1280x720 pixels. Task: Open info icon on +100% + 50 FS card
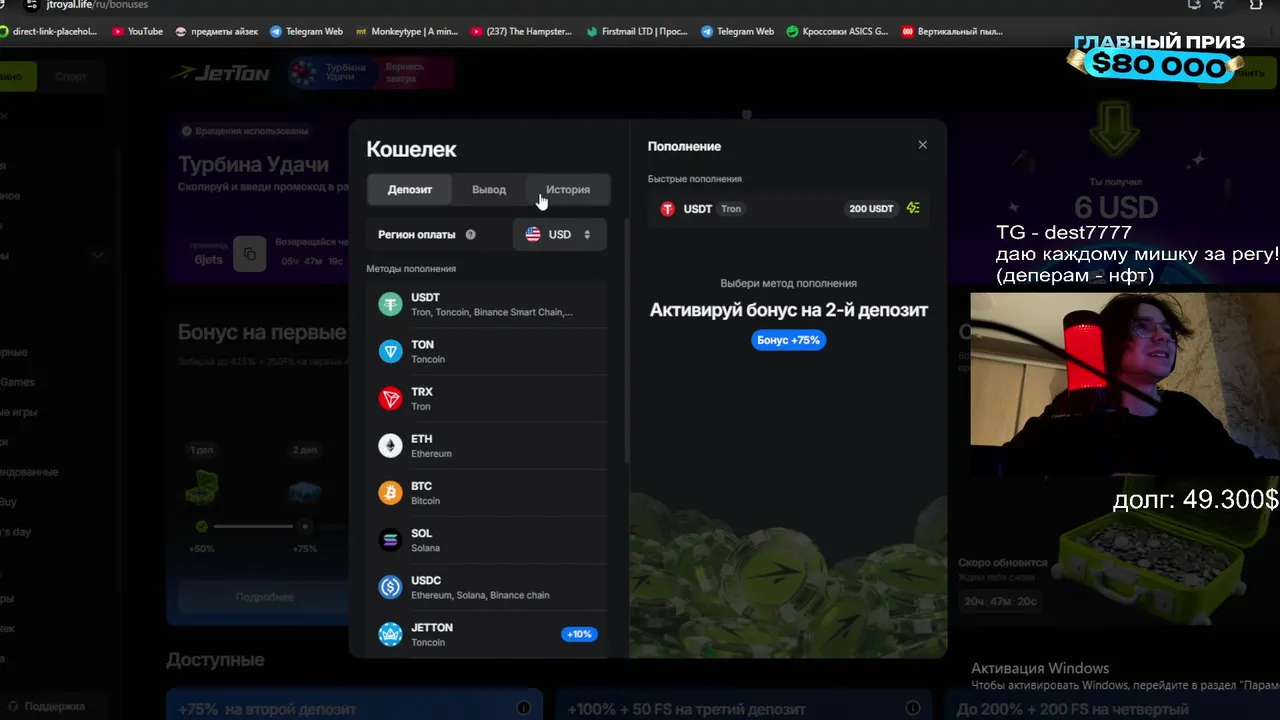(x=912, y=708)
